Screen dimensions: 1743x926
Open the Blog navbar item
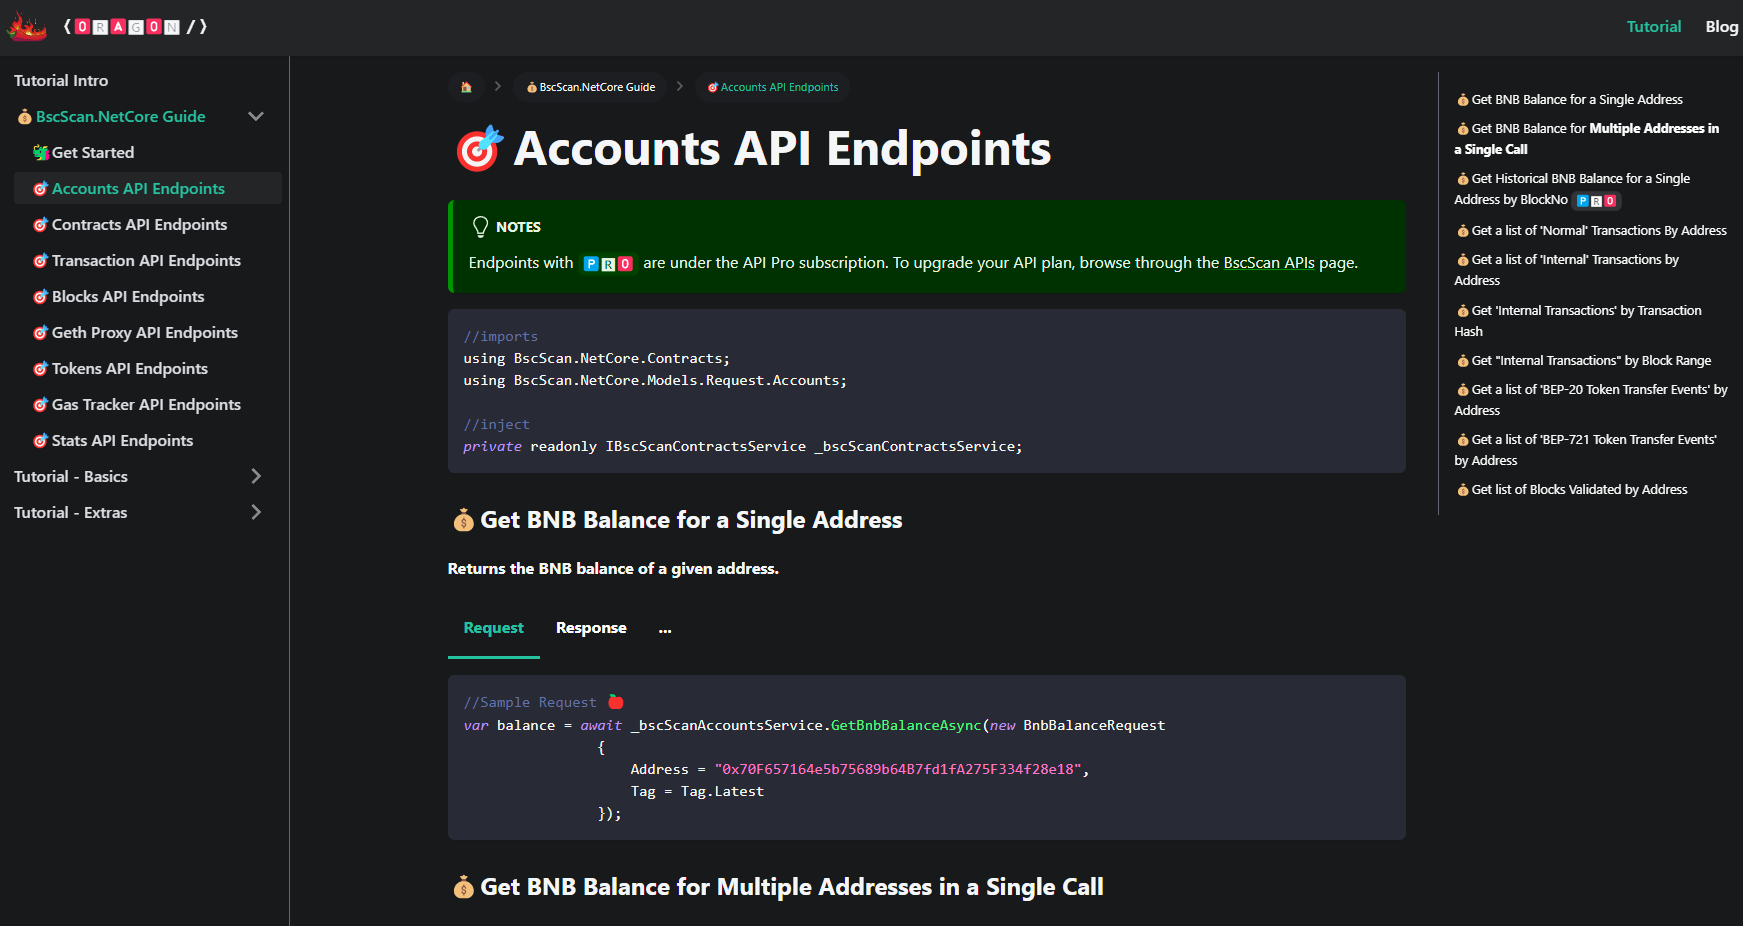[1721, 27]
